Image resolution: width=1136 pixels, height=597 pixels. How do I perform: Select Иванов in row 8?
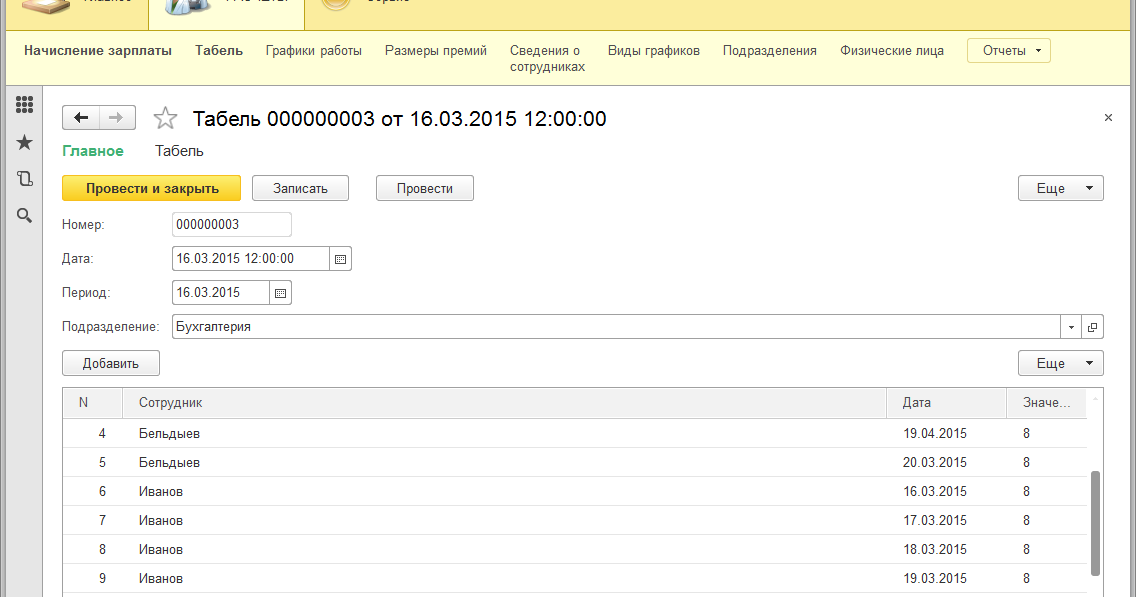161,549
